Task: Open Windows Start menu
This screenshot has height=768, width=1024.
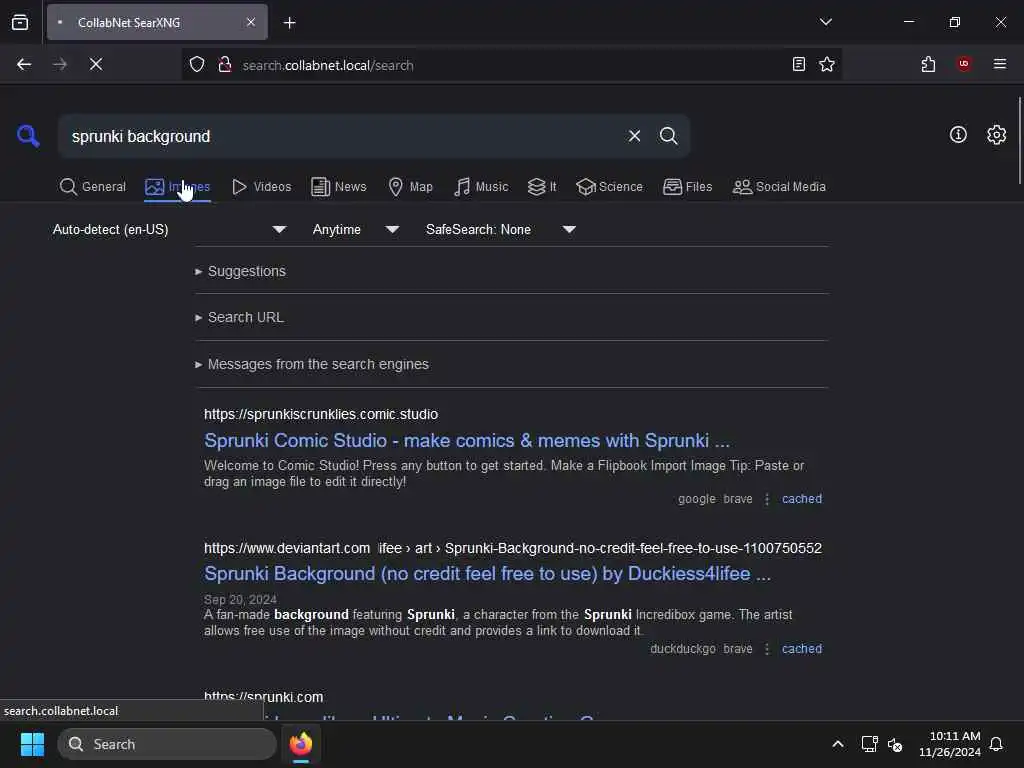Action: [x=32, y=744]
